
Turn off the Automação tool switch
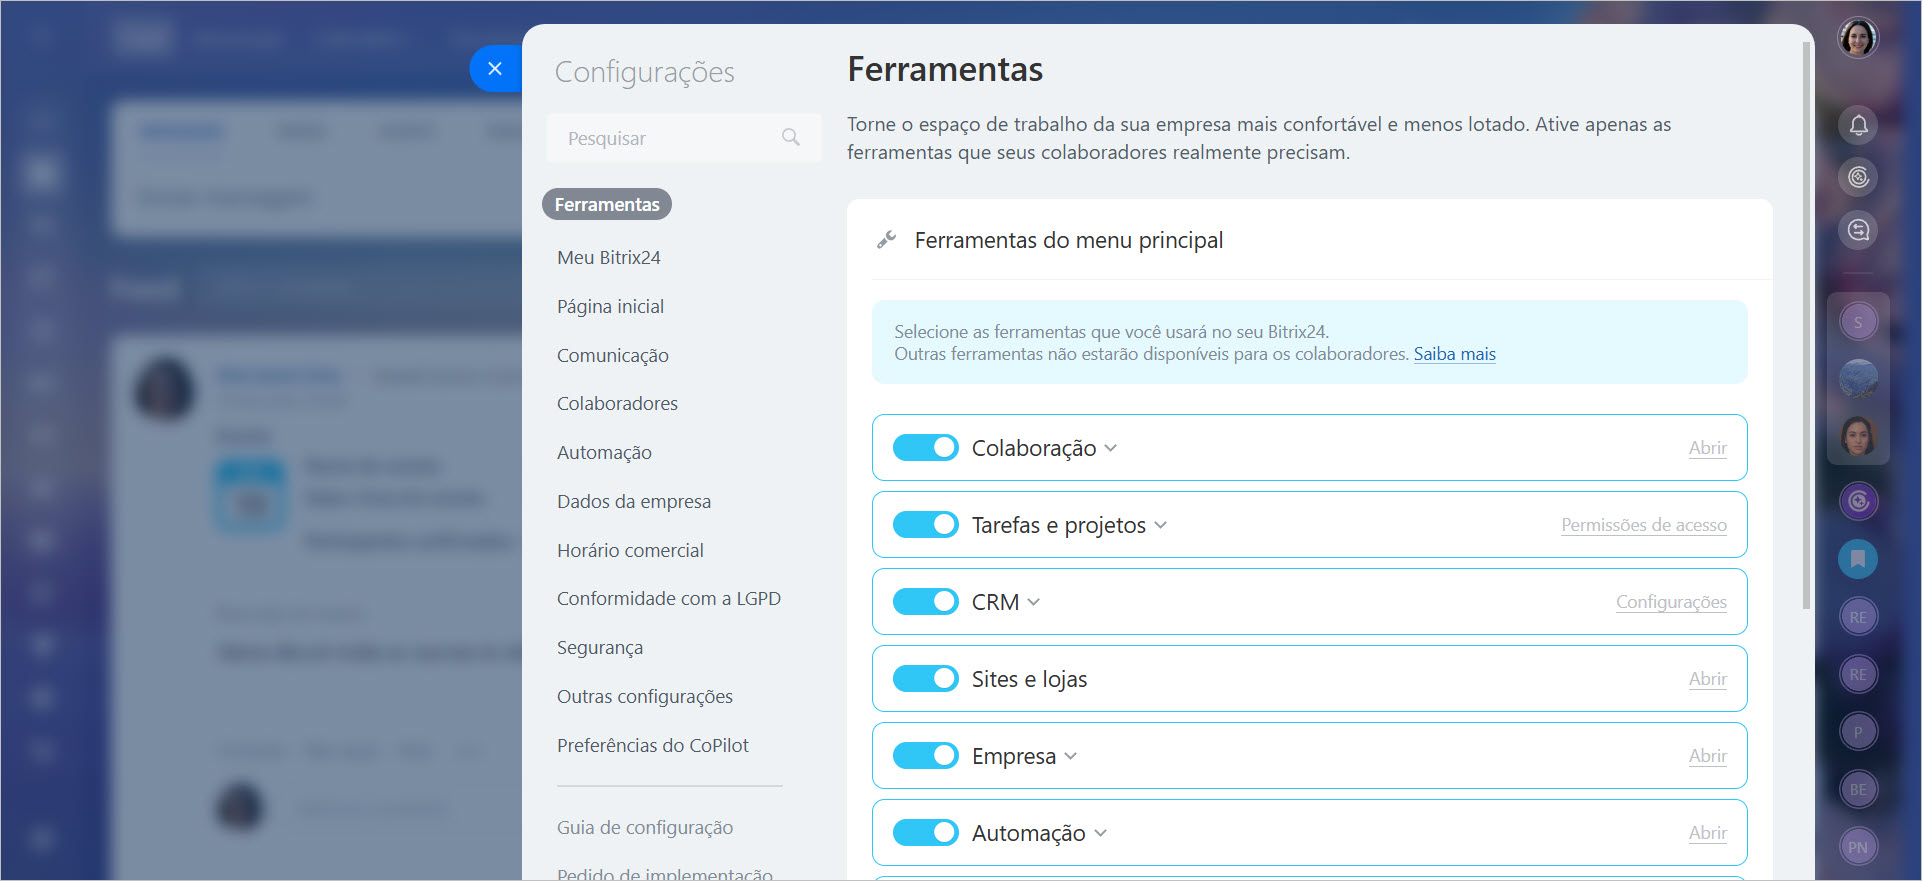[x=926, y=833]
